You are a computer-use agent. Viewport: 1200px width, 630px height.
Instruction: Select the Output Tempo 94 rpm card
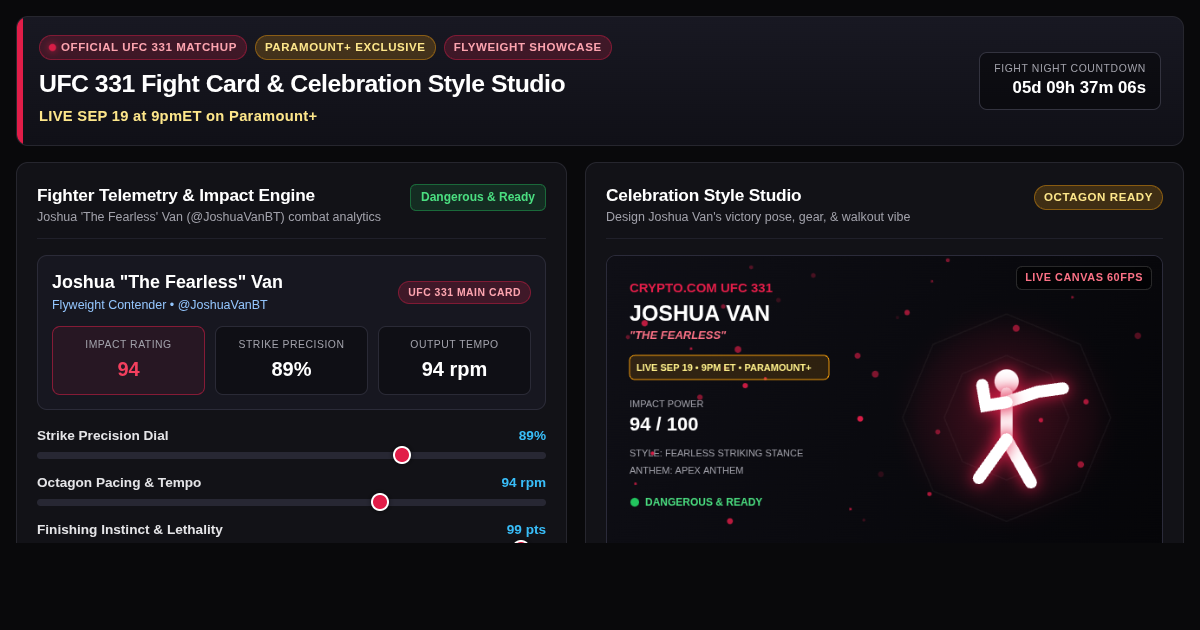coord(454,360)
